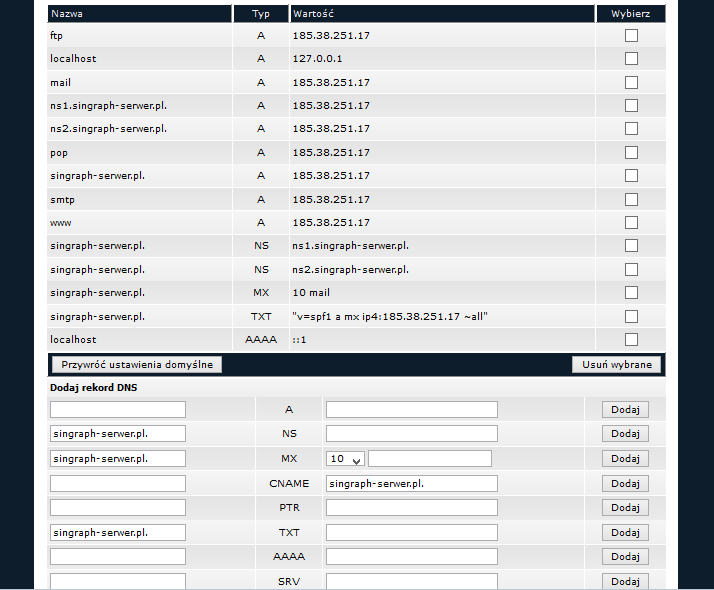714x590 pixels.
Task: Click Dodaj for the MX record row
Action: [625, 458]
